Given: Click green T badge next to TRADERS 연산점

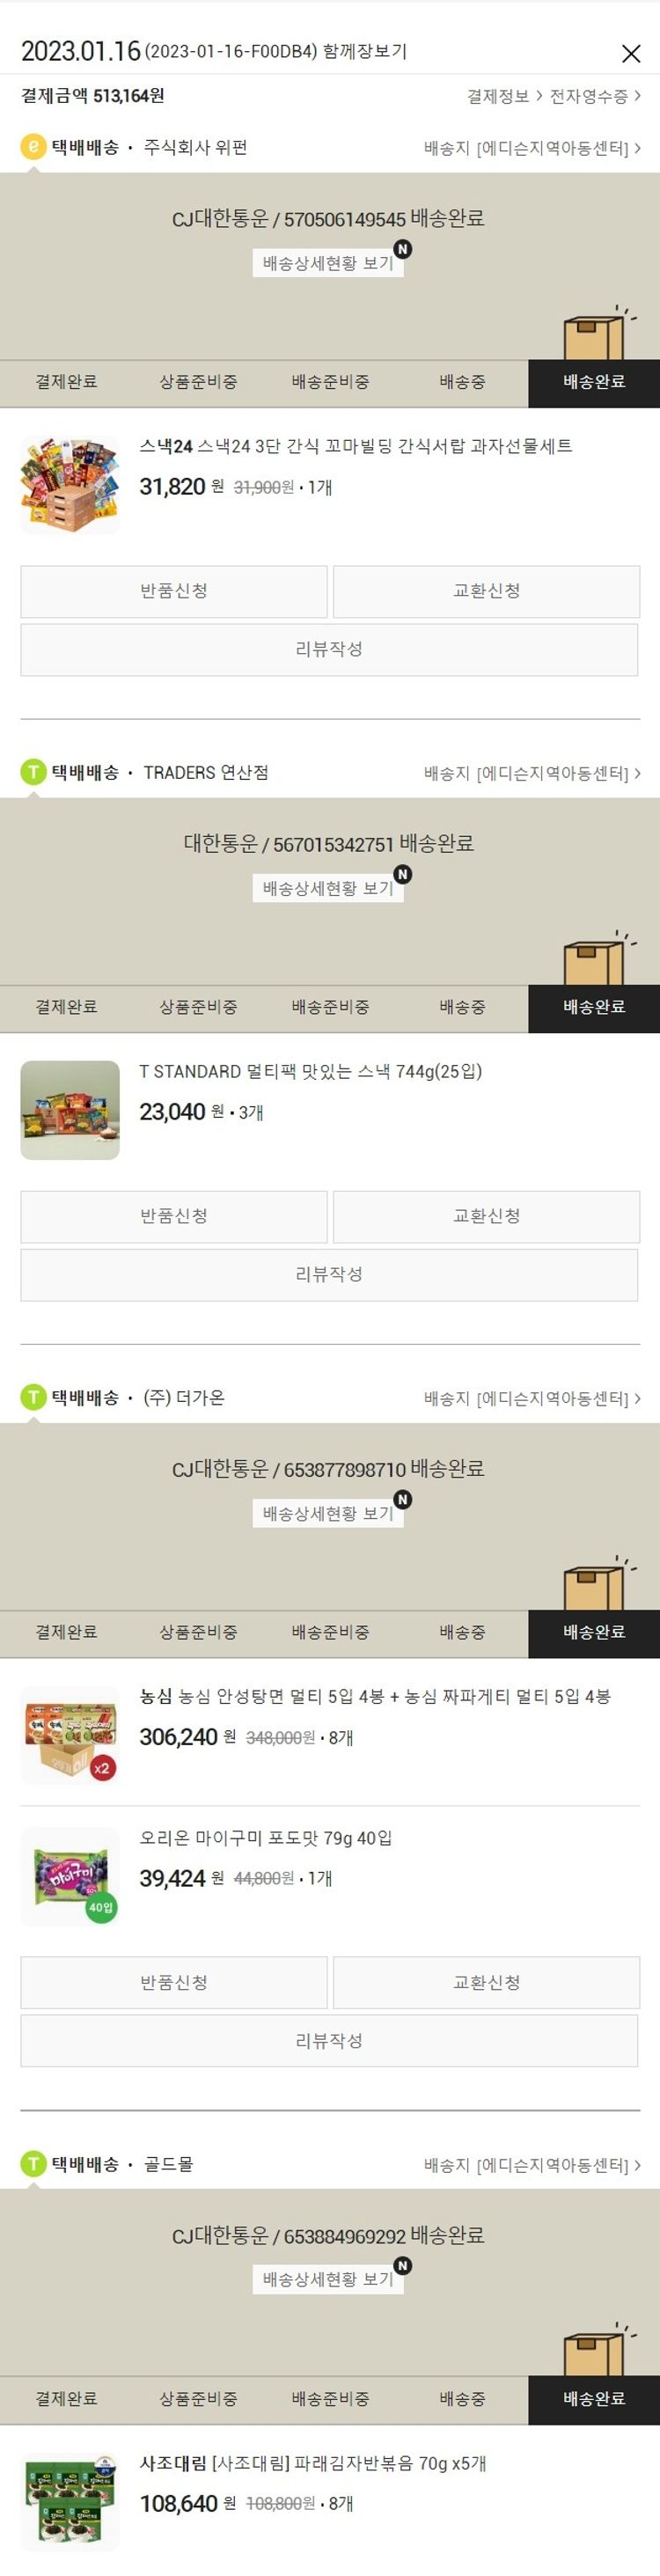Looking at the screenshot, I should (33, 772).
